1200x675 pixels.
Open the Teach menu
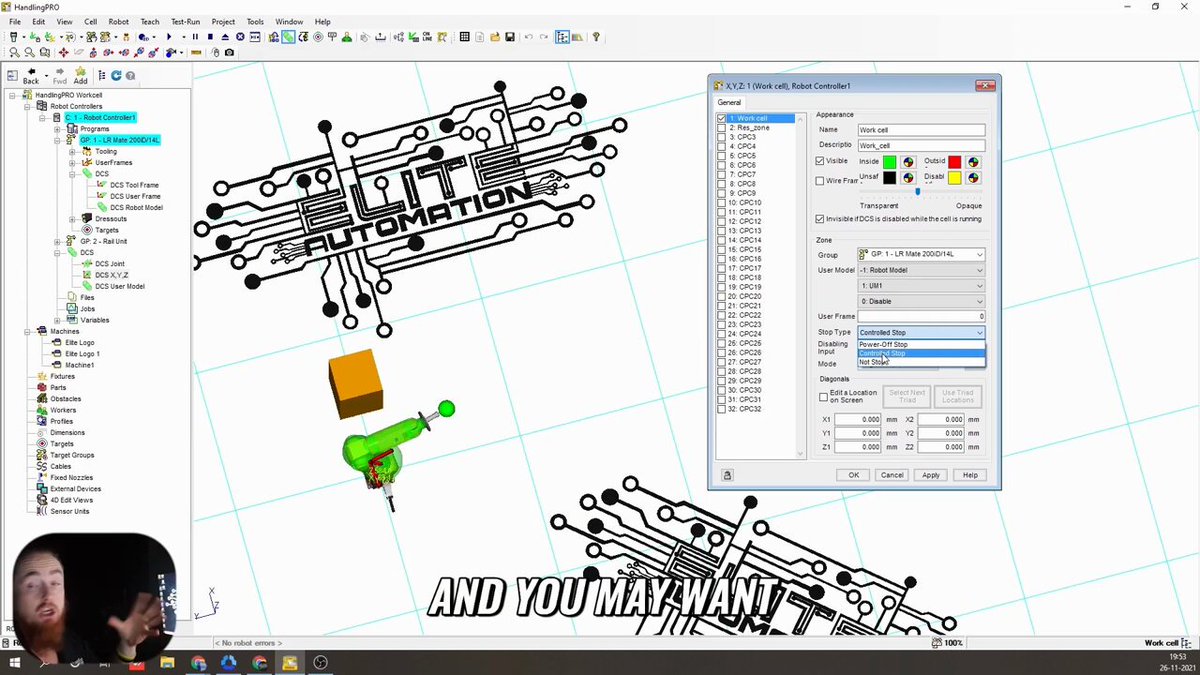click(150, 21)
